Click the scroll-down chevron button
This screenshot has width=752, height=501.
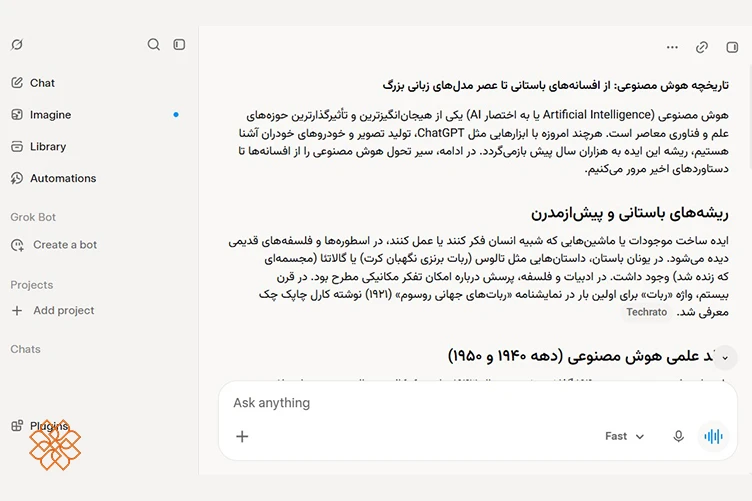pyautogui.click(x=725, y=358)
